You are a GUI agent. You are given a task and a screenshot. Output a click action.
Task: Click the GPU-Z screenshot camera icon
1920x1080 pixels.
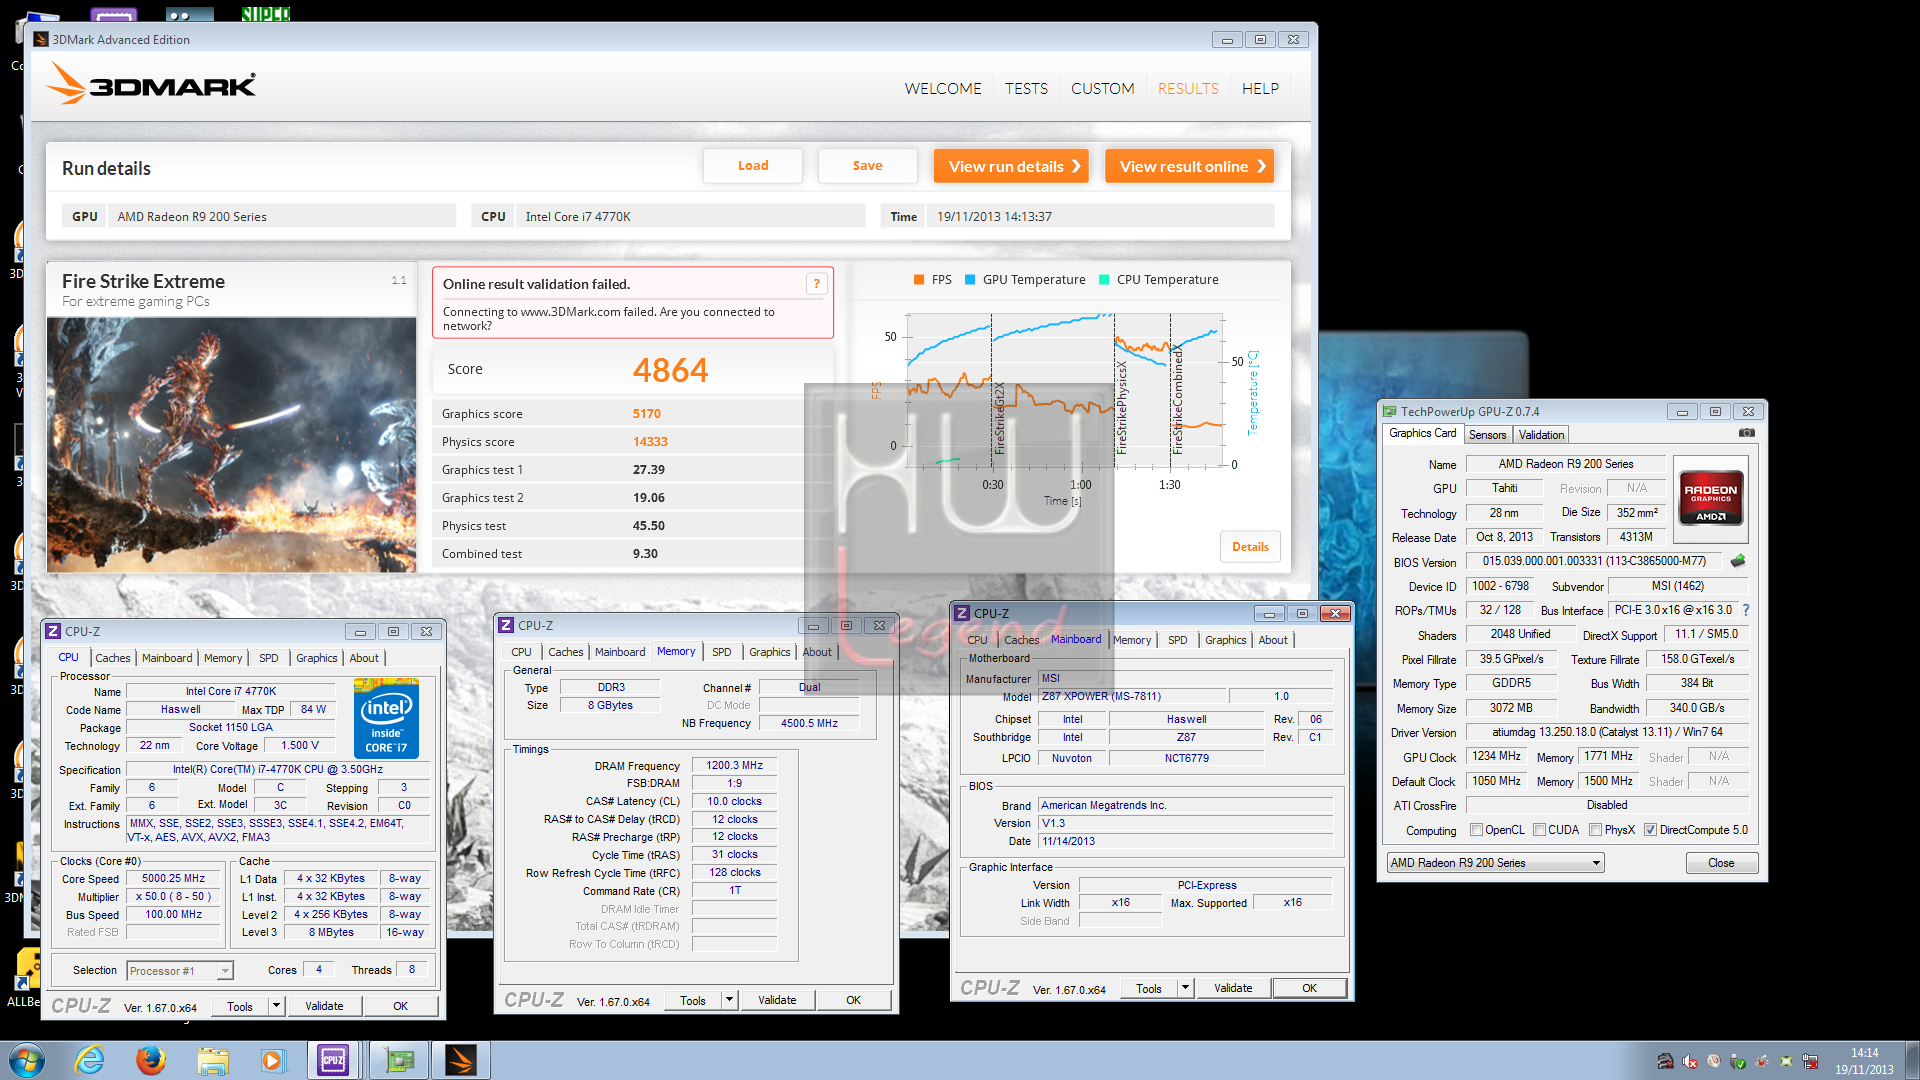pyautogui.click(x=1746, y=433)
